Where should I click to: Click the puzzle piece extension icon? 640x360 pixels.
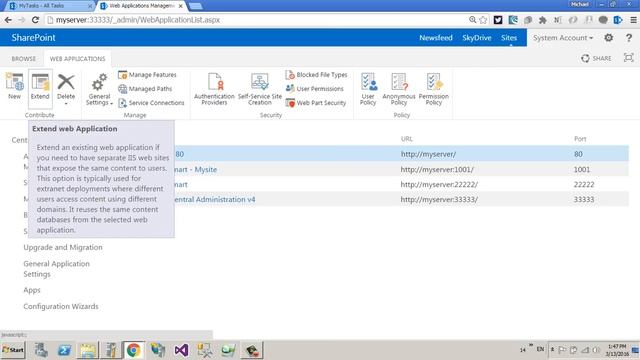tap(542, 20)
